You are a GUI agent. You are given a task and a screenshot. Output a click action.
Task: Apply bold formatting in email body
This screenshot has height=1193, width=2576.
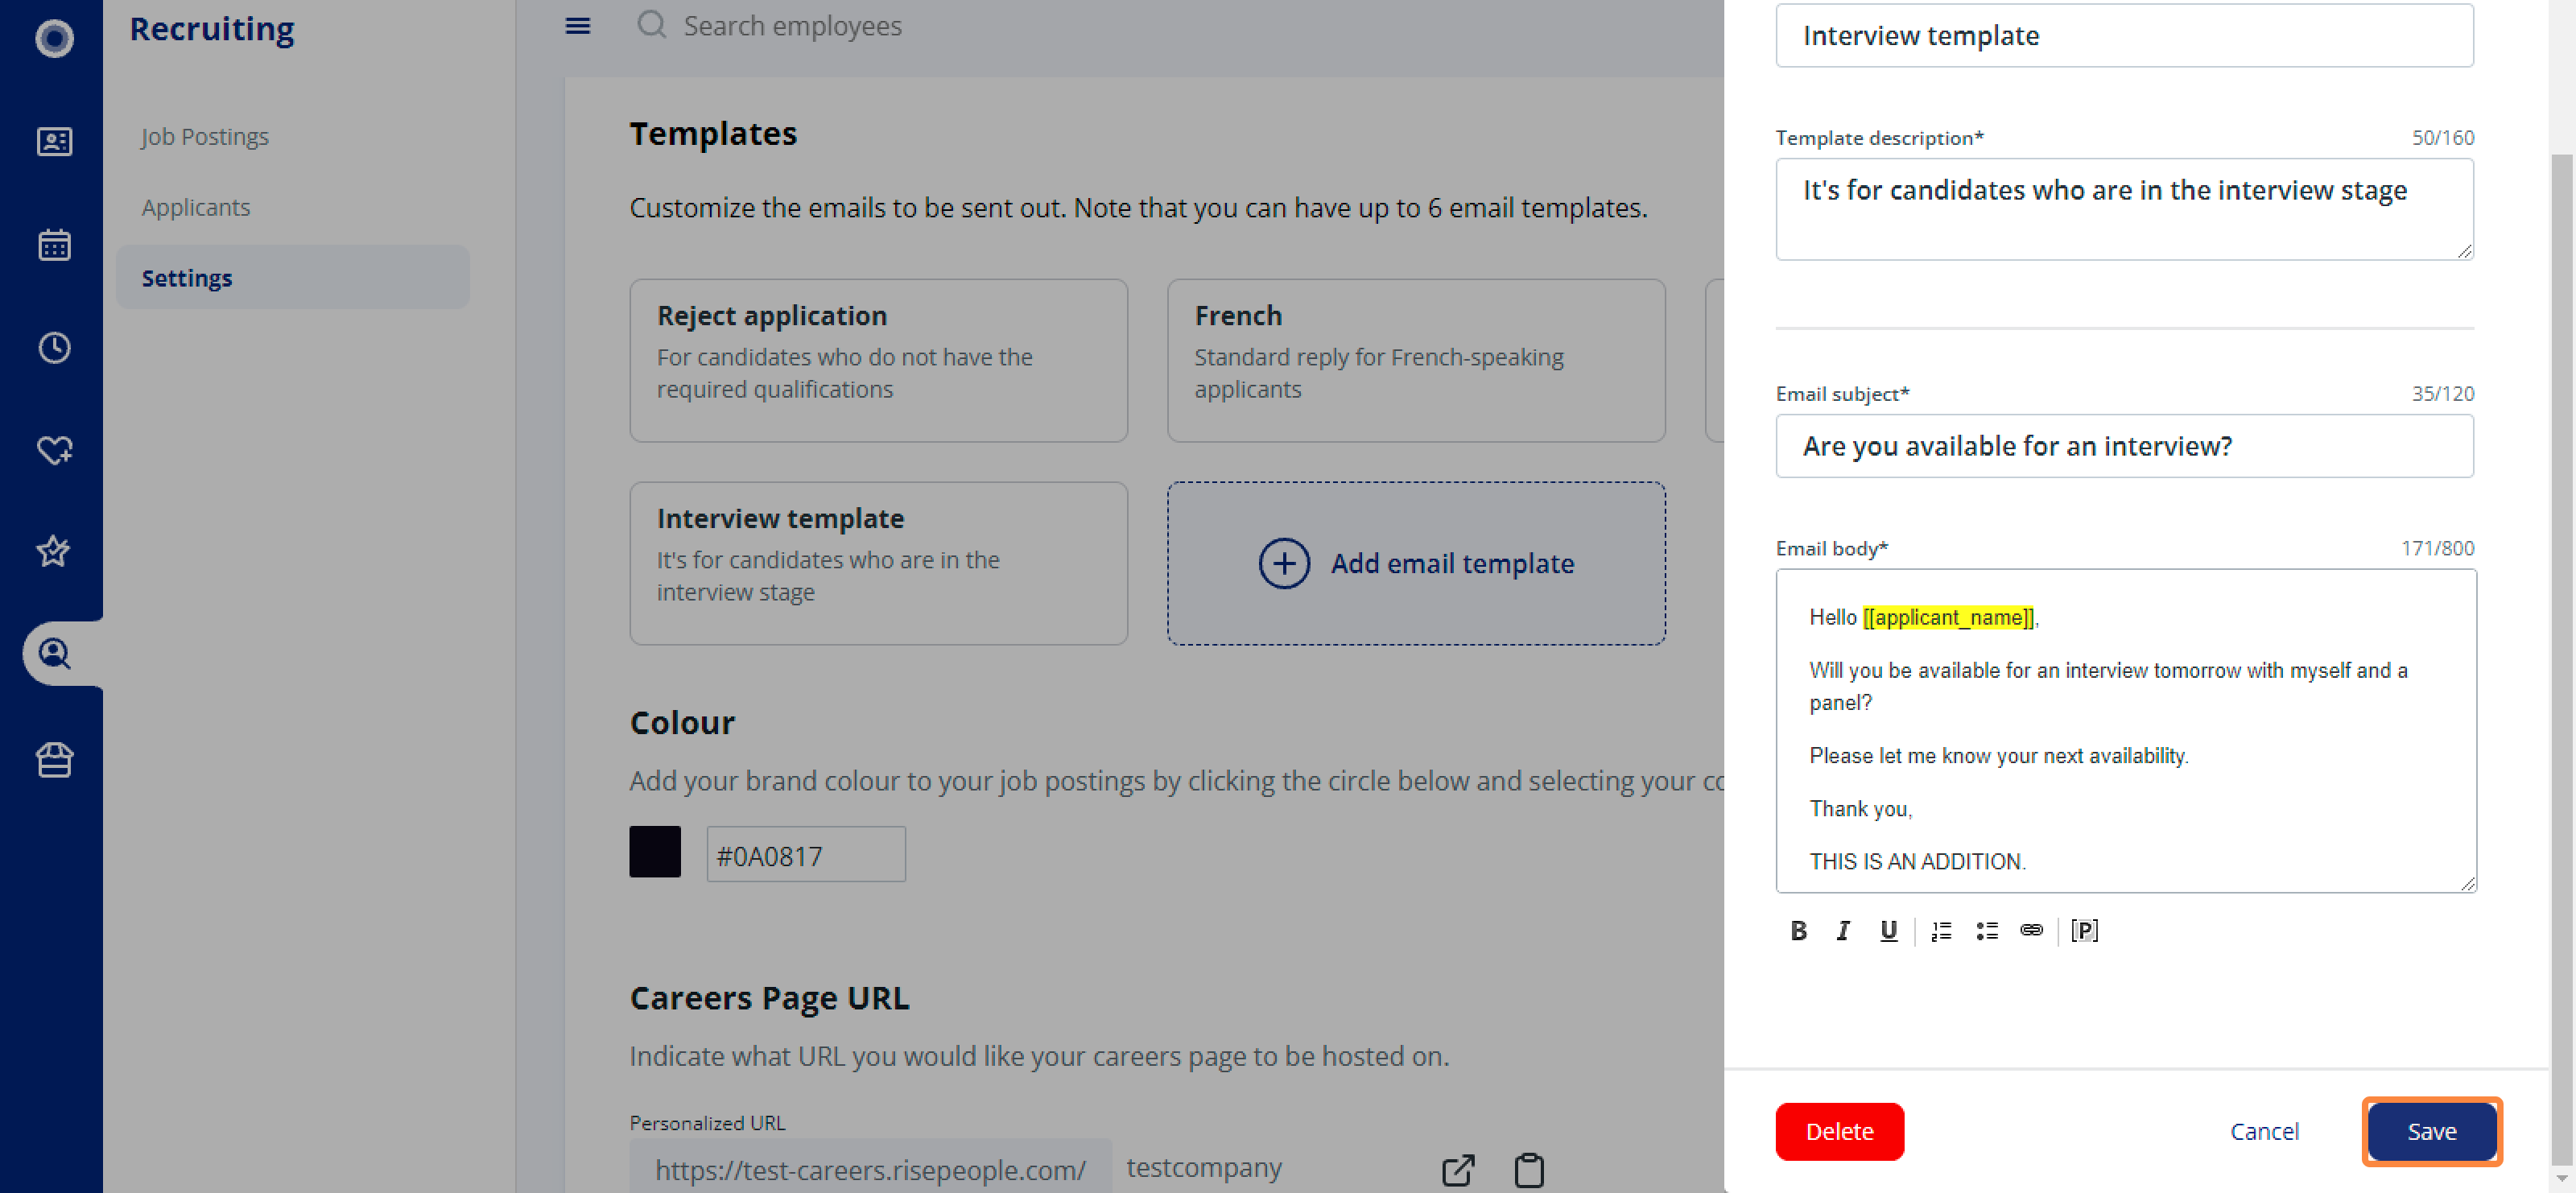1798,931
